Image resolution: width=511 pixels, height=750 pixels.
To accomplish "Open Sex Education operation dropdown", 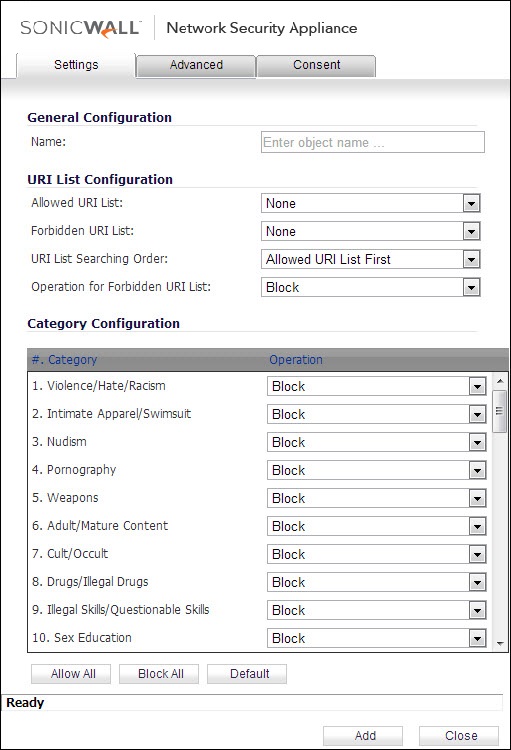I will (377, 638).
